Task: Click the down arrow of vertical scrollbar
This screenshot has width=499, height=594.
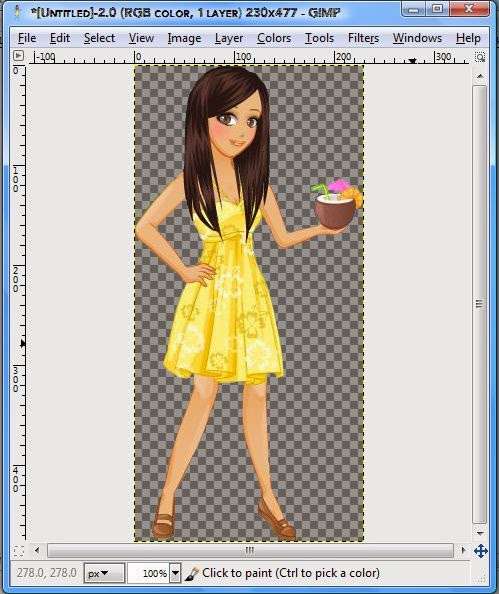Action: pyautogui.click(x=480, y=533)
